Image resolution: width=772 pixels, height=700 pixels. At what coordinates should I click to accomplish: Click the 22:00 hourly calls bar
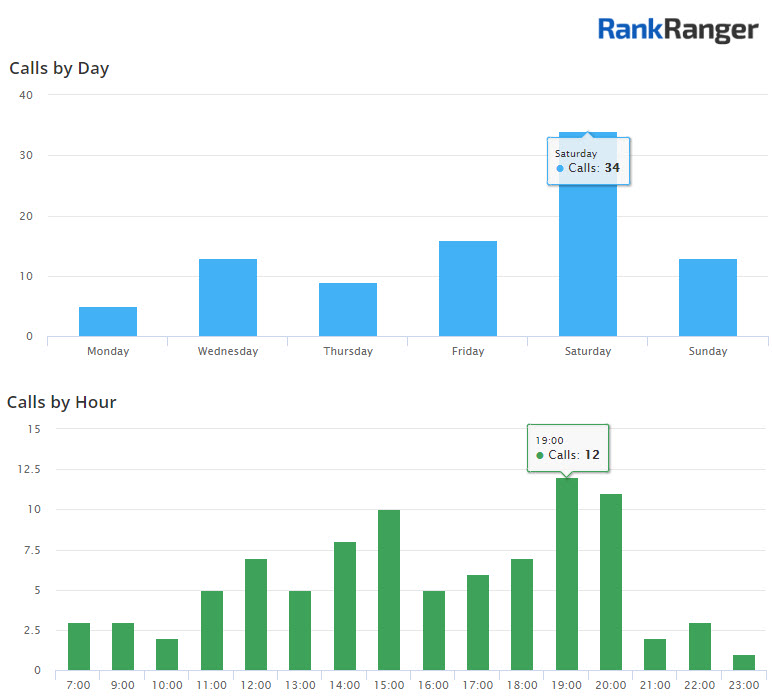pos(700,646)
